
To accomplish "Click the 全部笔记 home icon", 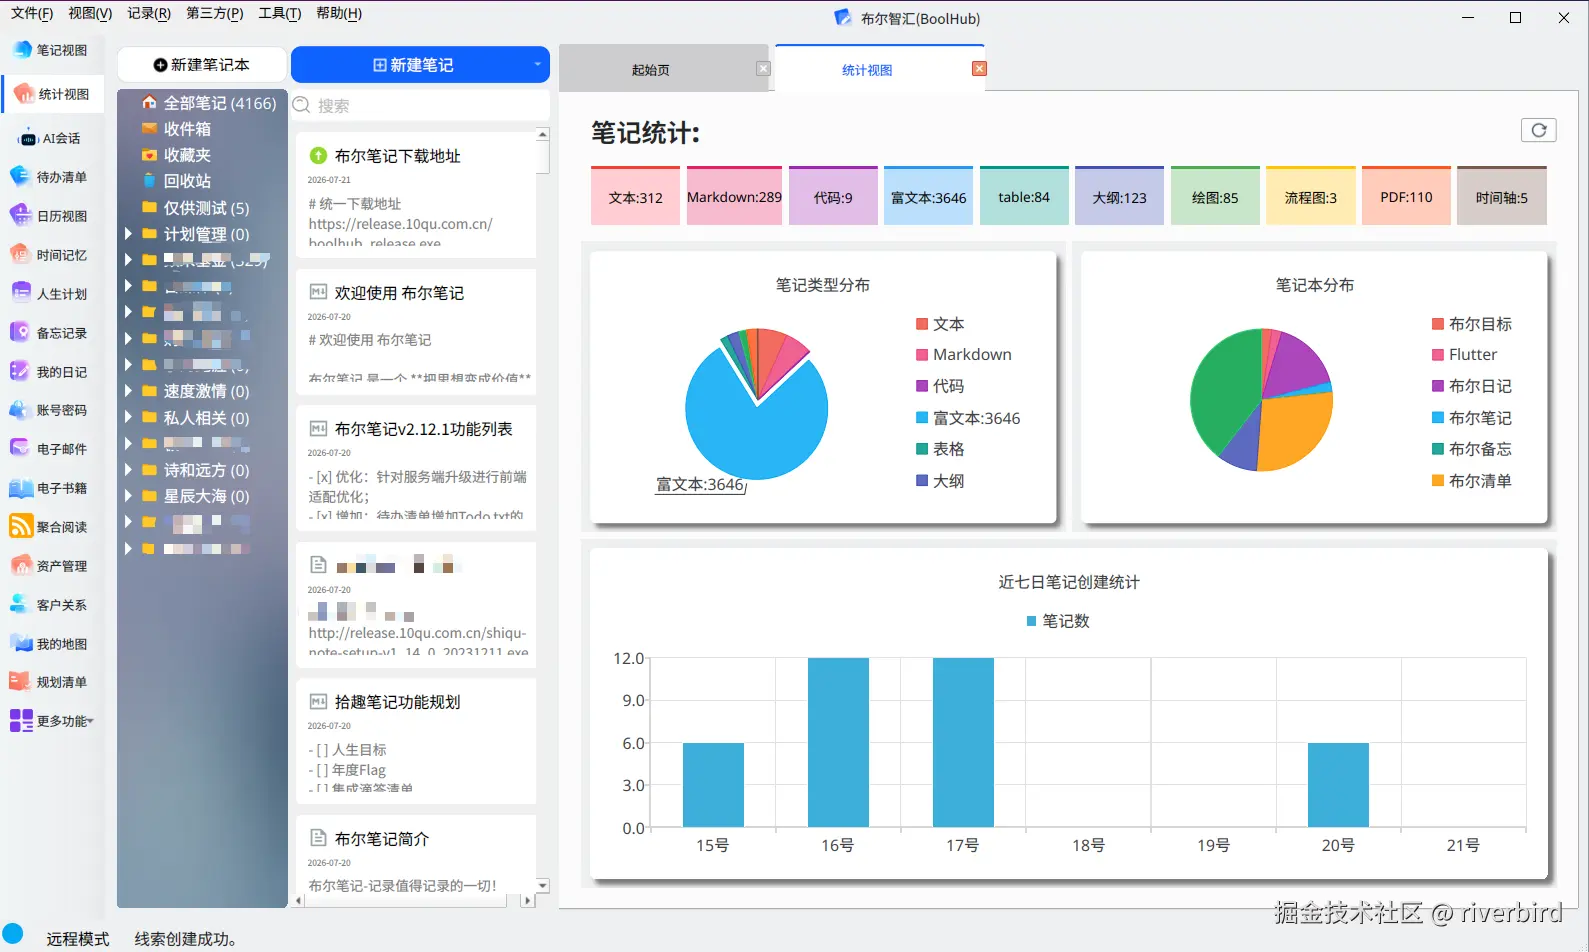I will click(149, 102).
